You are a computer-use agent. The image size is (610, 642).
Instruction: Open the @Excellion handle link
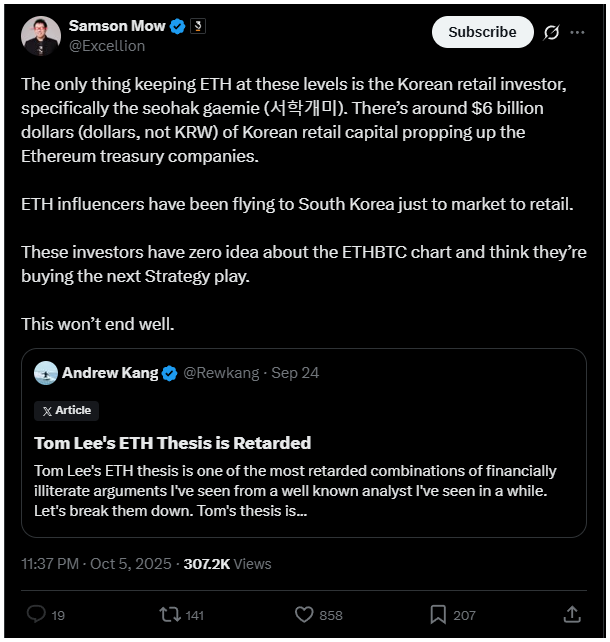106,45
